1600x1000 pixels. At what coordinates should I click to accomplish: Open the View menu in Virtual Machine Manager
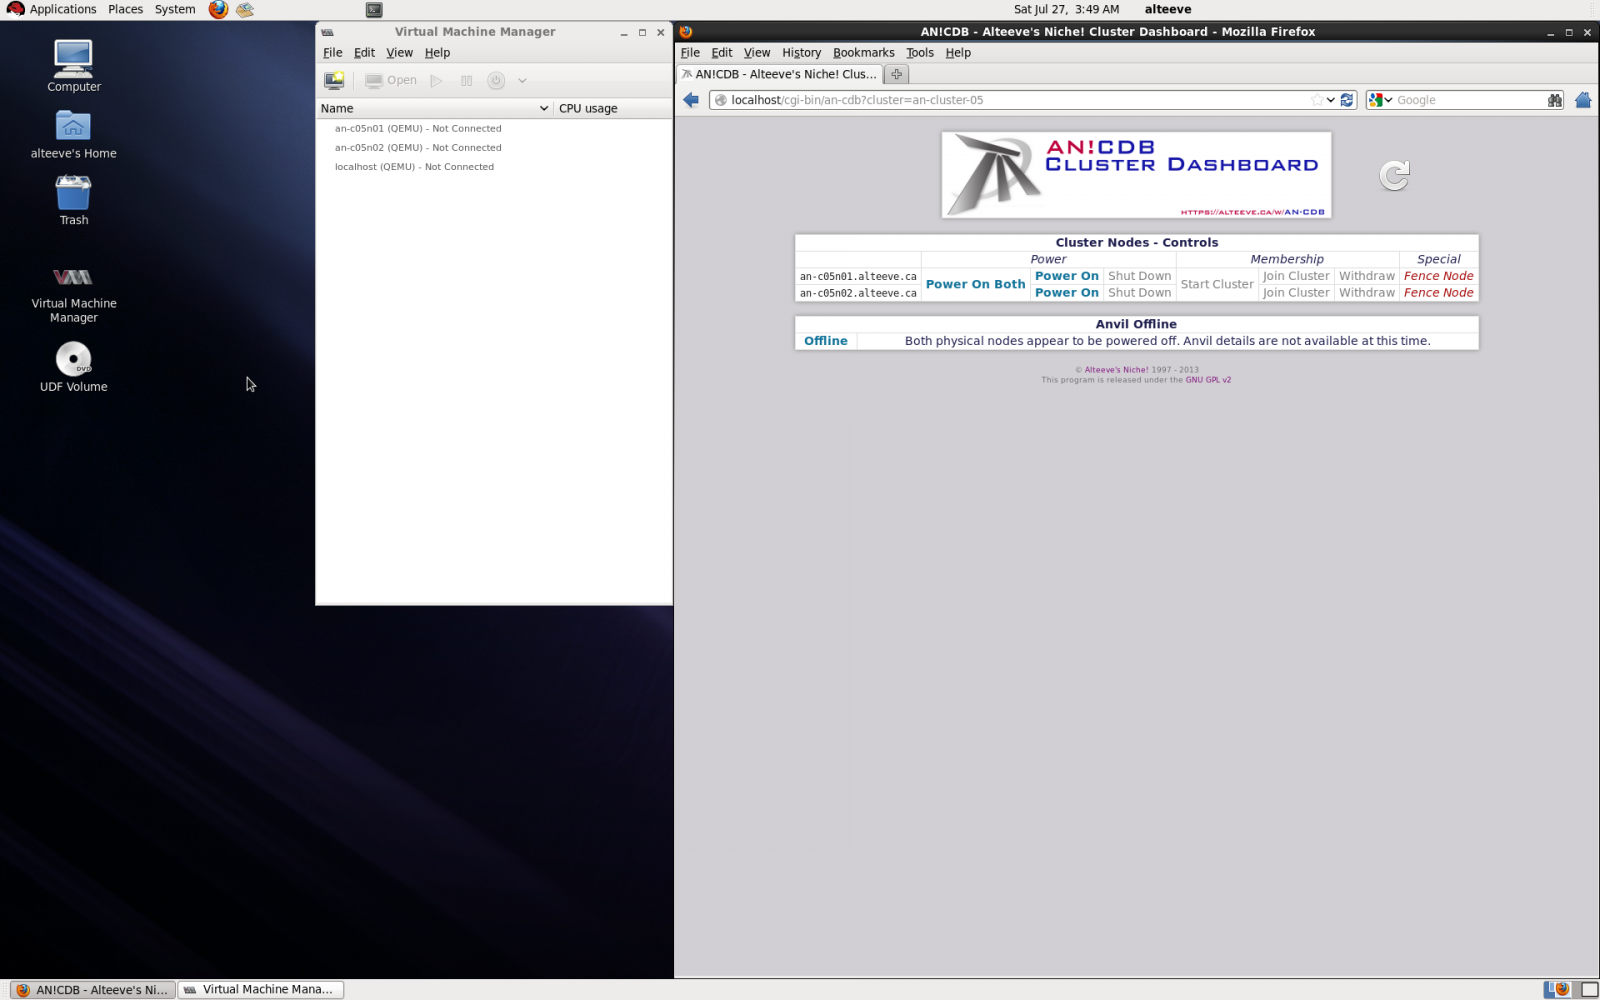click(x=399, y=53)
